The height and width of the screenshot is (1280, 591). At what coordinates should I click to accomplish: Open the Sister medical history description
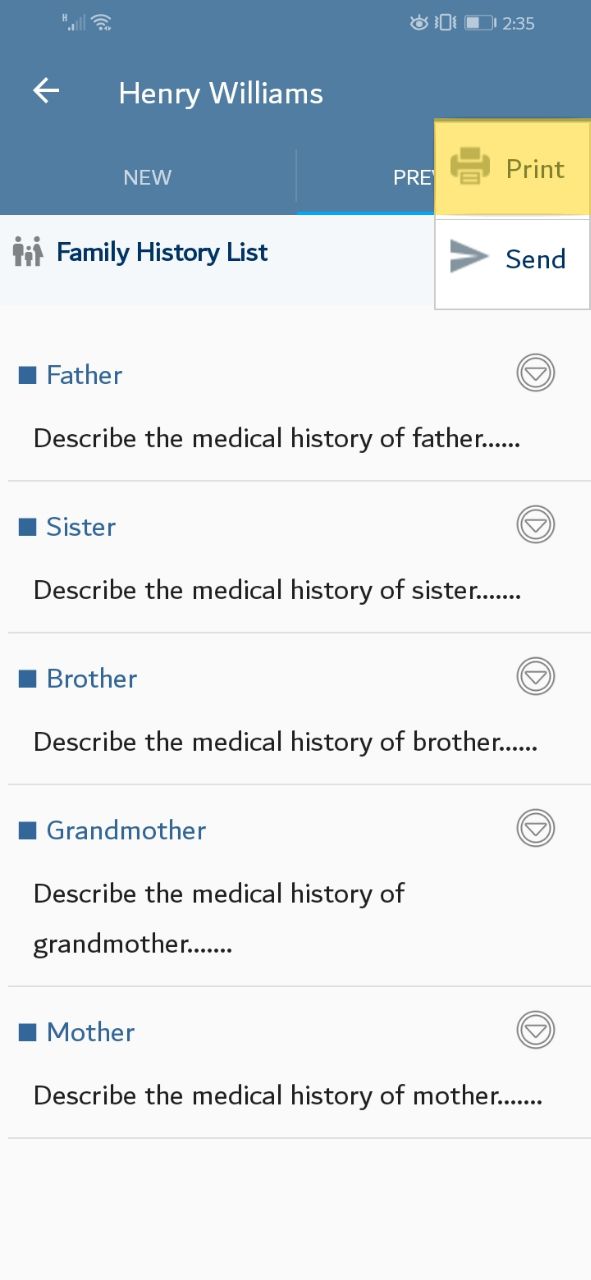[277, 590]
